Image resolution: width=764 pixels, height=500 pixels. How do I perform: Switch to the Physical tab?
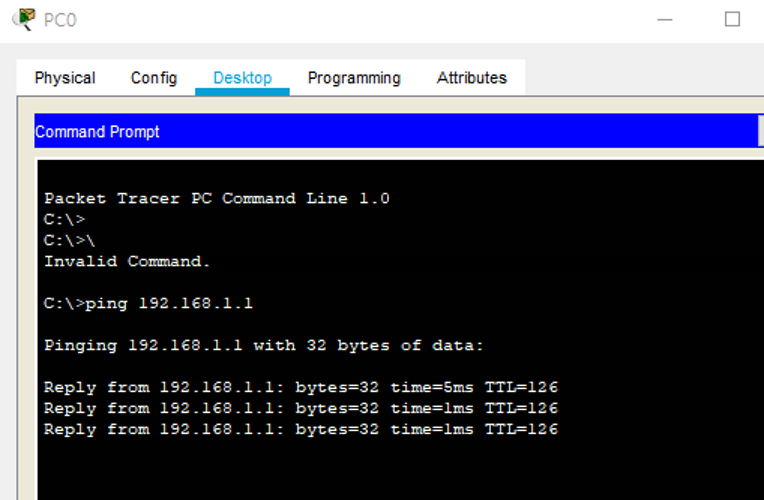coord(65,78)
